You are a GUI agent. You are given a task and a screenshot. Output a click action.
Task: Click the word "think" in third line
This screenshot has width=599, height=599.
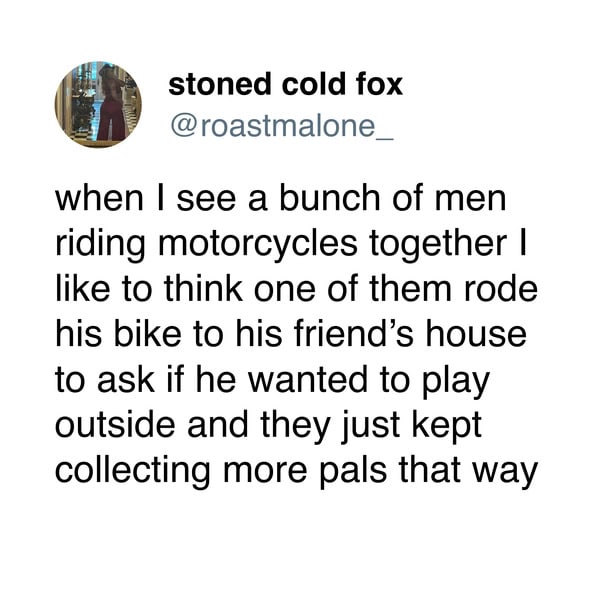click(x=203, y=288)
